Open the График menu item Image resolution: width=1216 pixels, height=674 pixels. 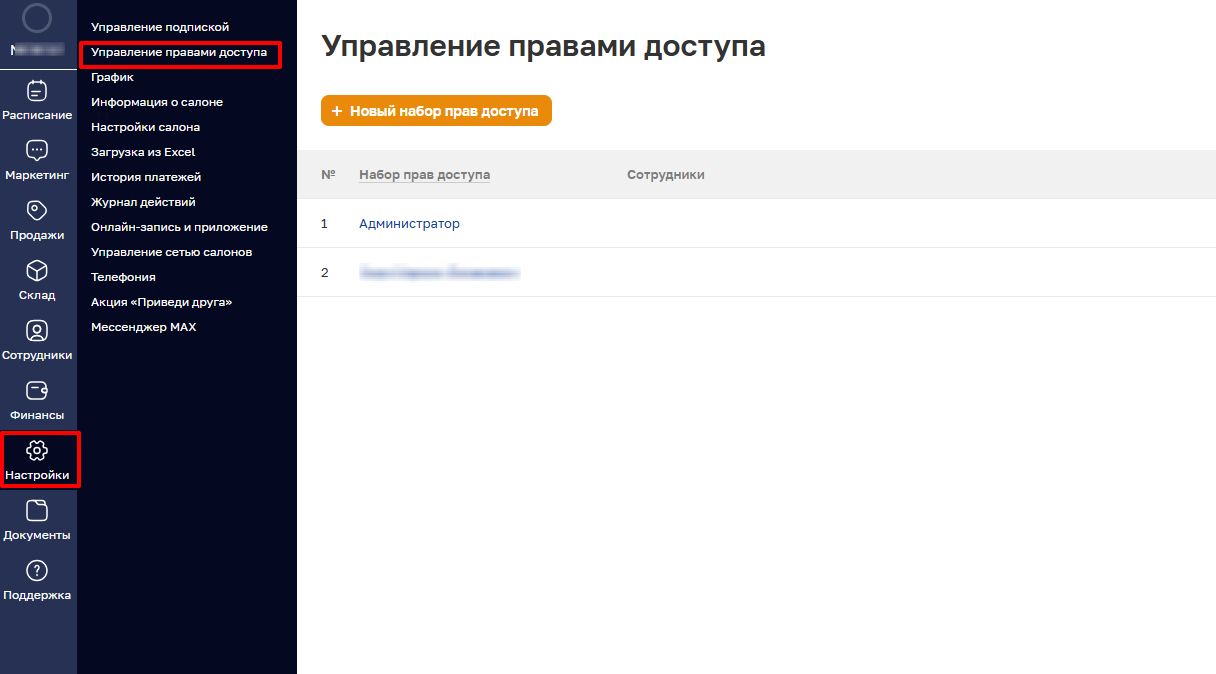[x=112, y=77]
